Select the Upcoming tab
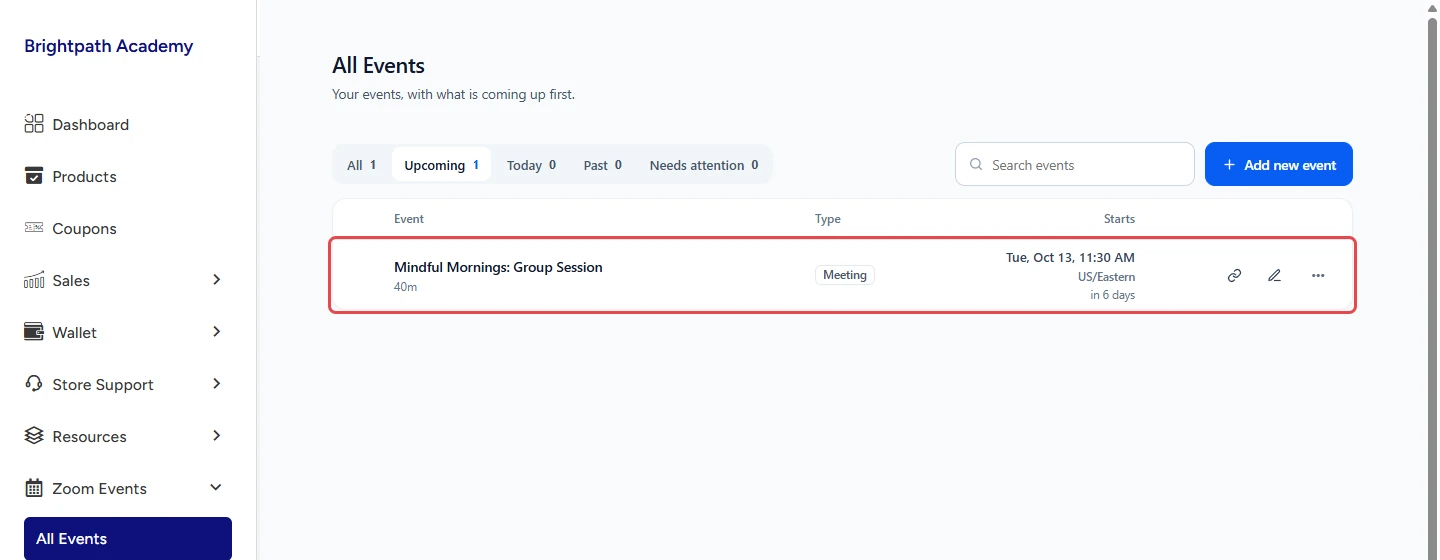 tap(441, 165)
